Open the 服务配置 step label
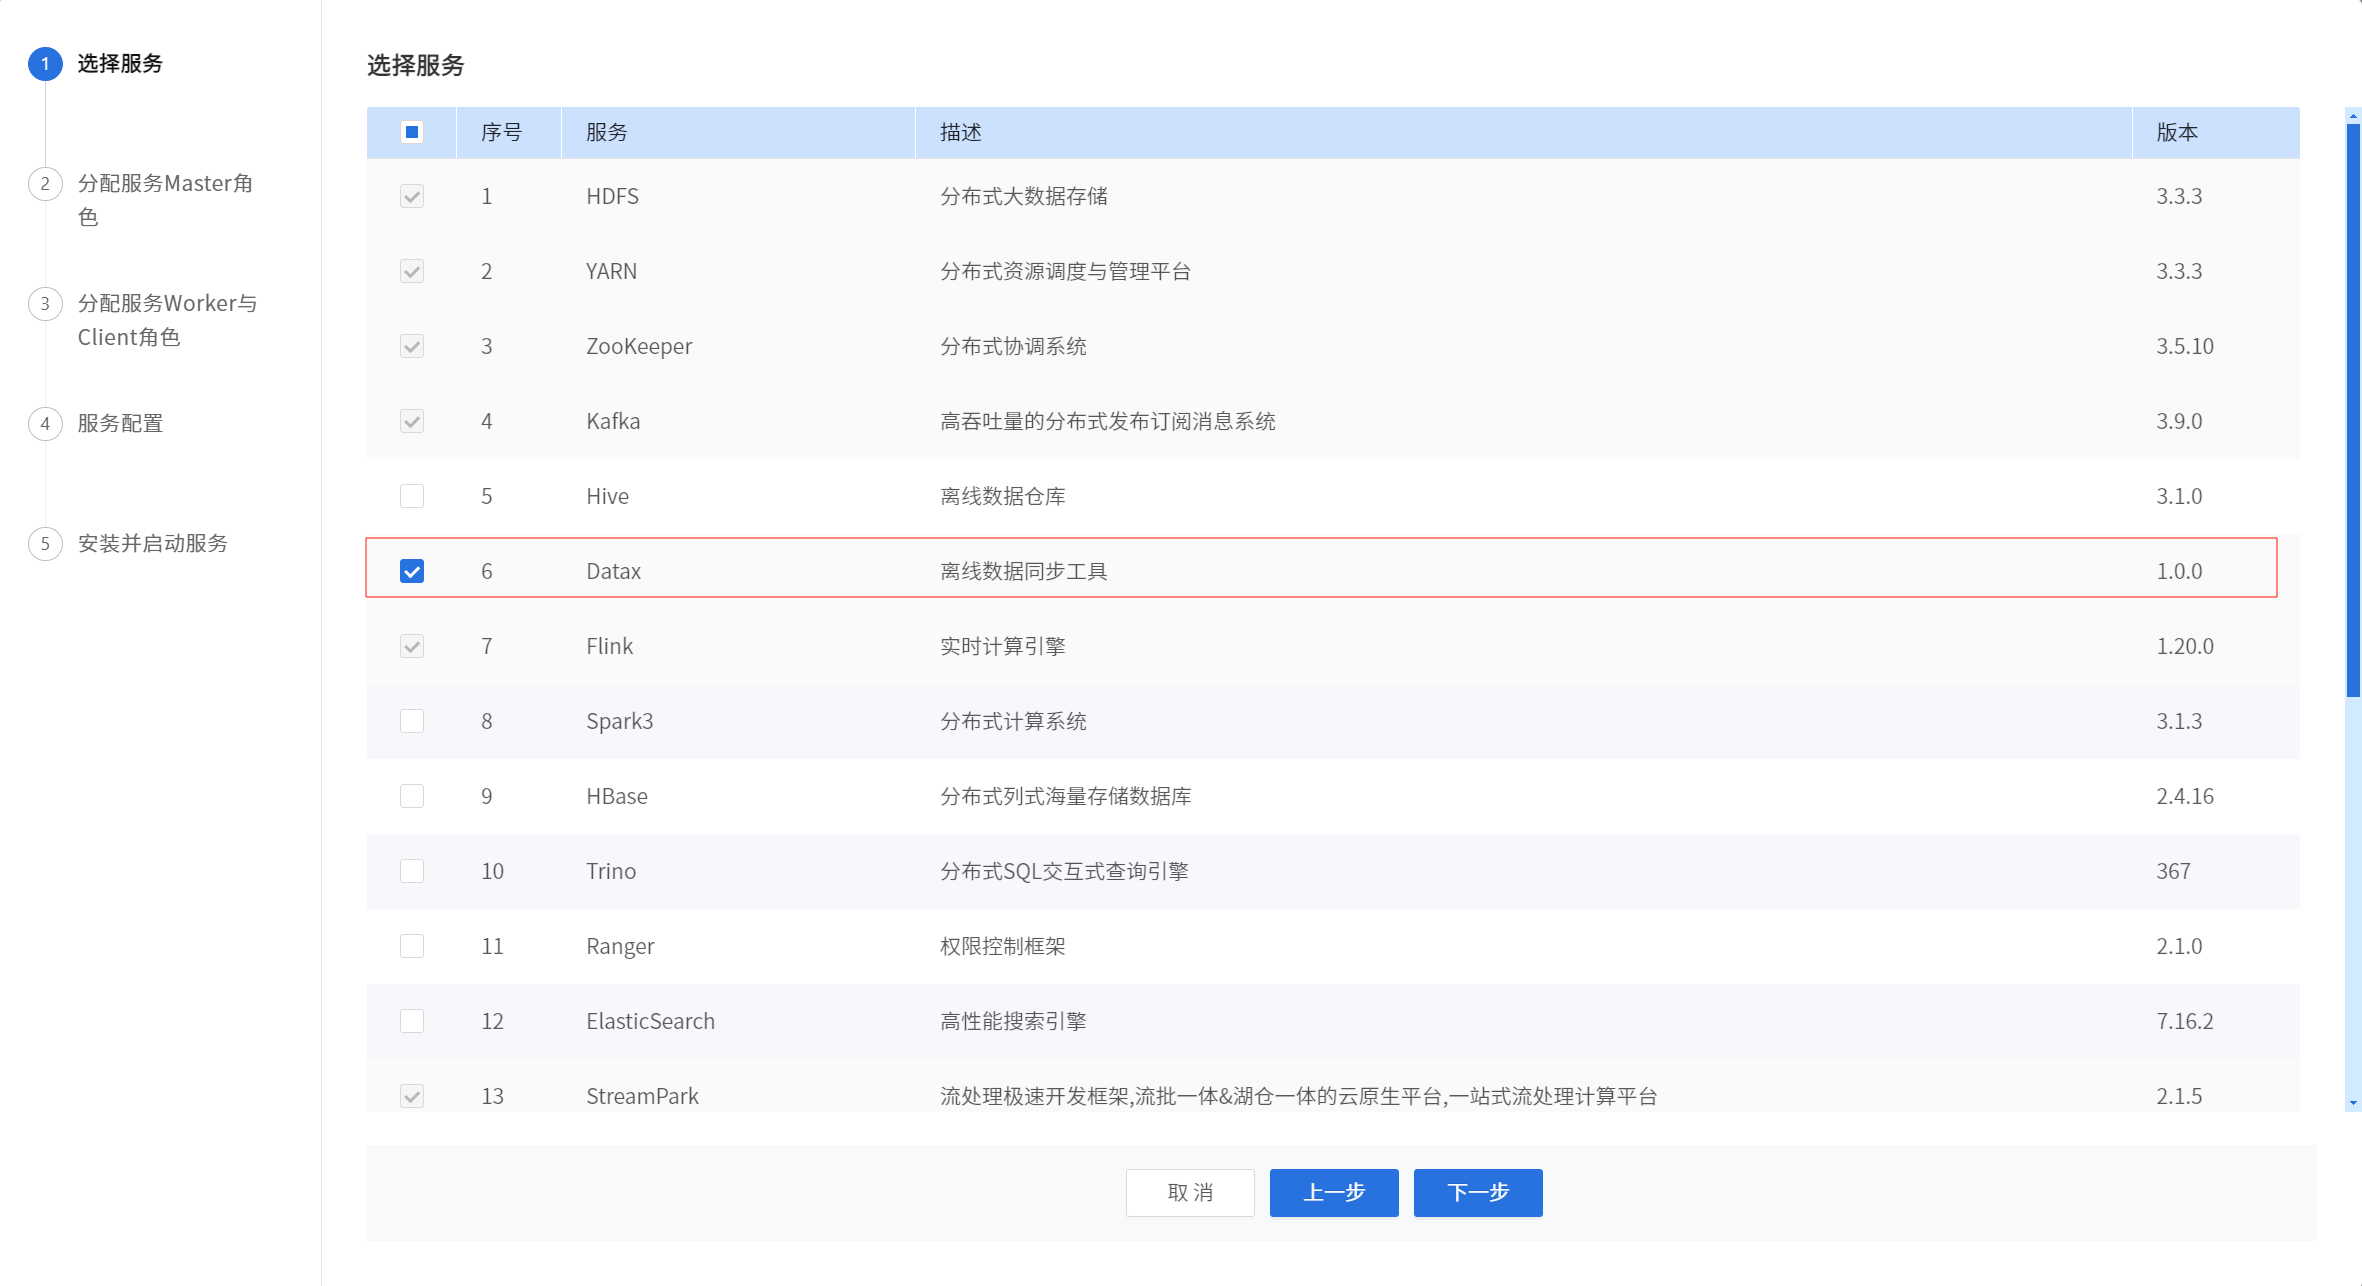 point(120,424)
